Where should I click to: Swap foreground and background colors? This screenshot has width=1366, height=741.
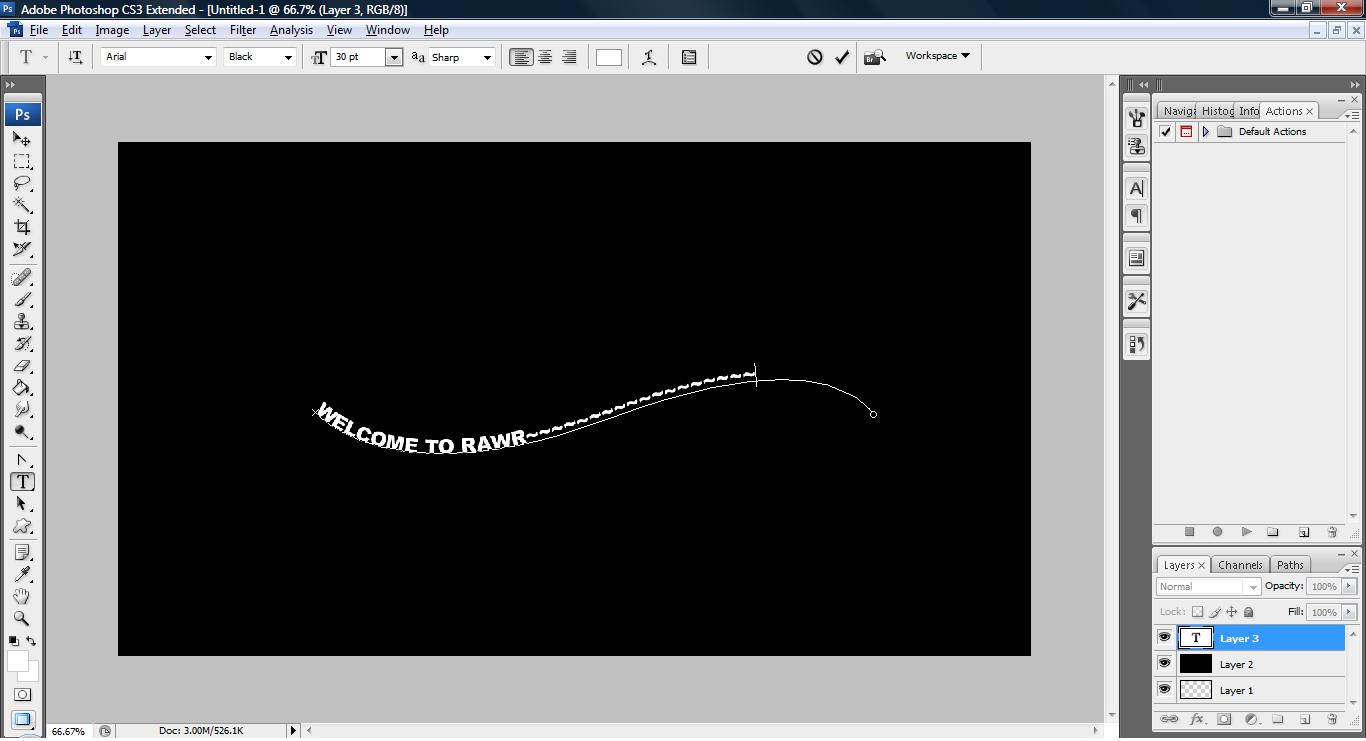(31, 641)
